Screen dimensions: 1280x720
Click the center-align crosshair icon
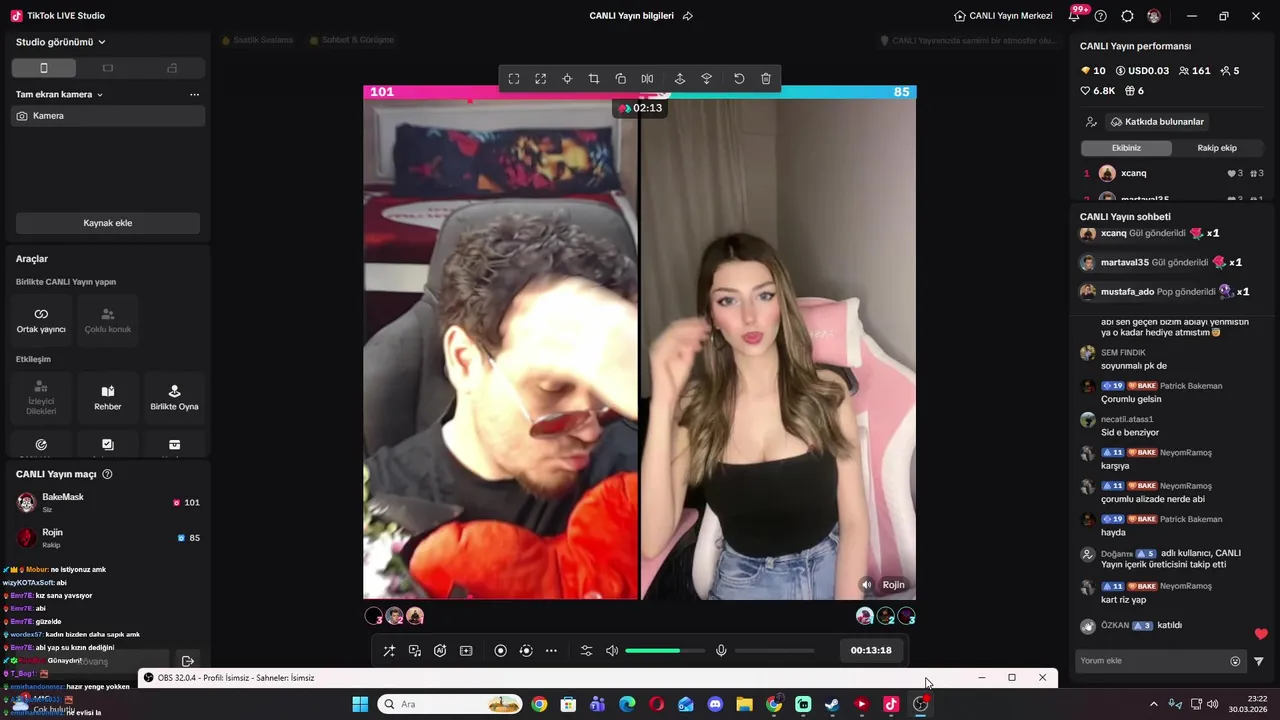[x=567, y=79]
